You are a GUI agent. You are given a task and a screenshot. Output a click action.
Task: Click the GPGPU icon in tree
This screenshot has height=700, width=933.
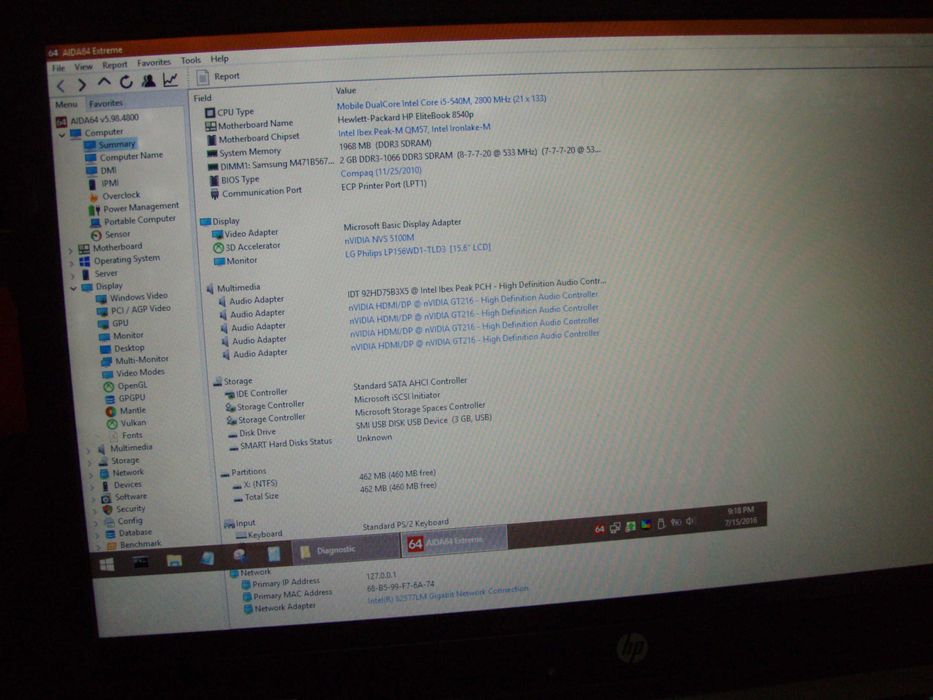pos(110,399)
